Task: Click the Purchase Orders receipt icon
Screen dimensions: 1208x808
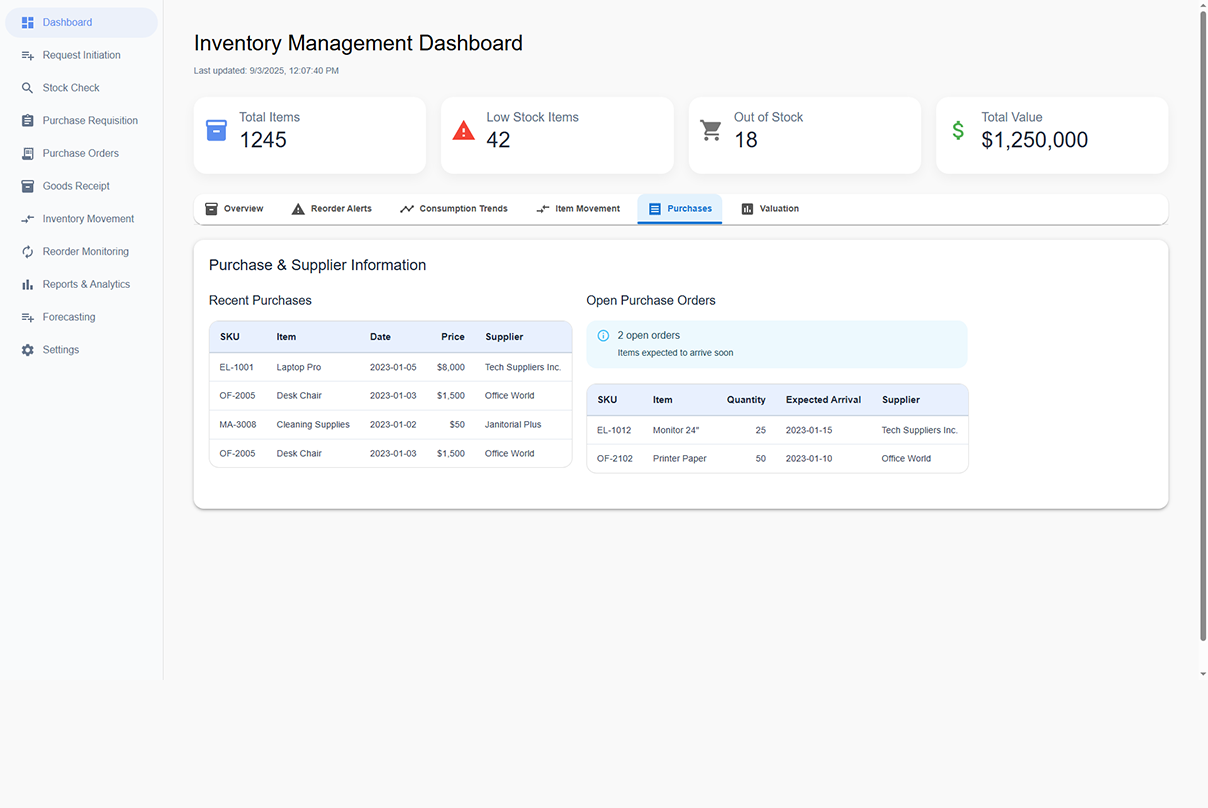Action: click(x=28, y=153)
